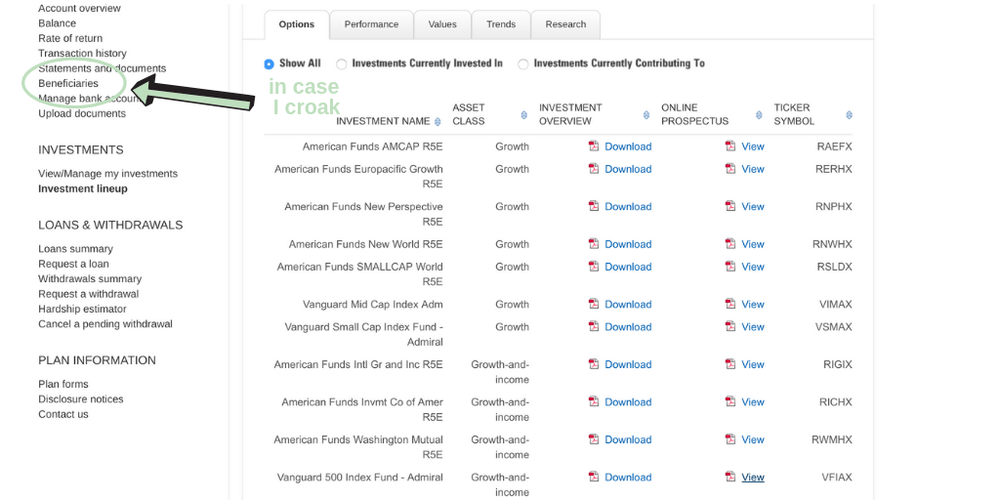The height and width of the screenshot is (500, 1000).
Task: Click prospectus PDF icon for RERHX
Action: pos(730,168)
